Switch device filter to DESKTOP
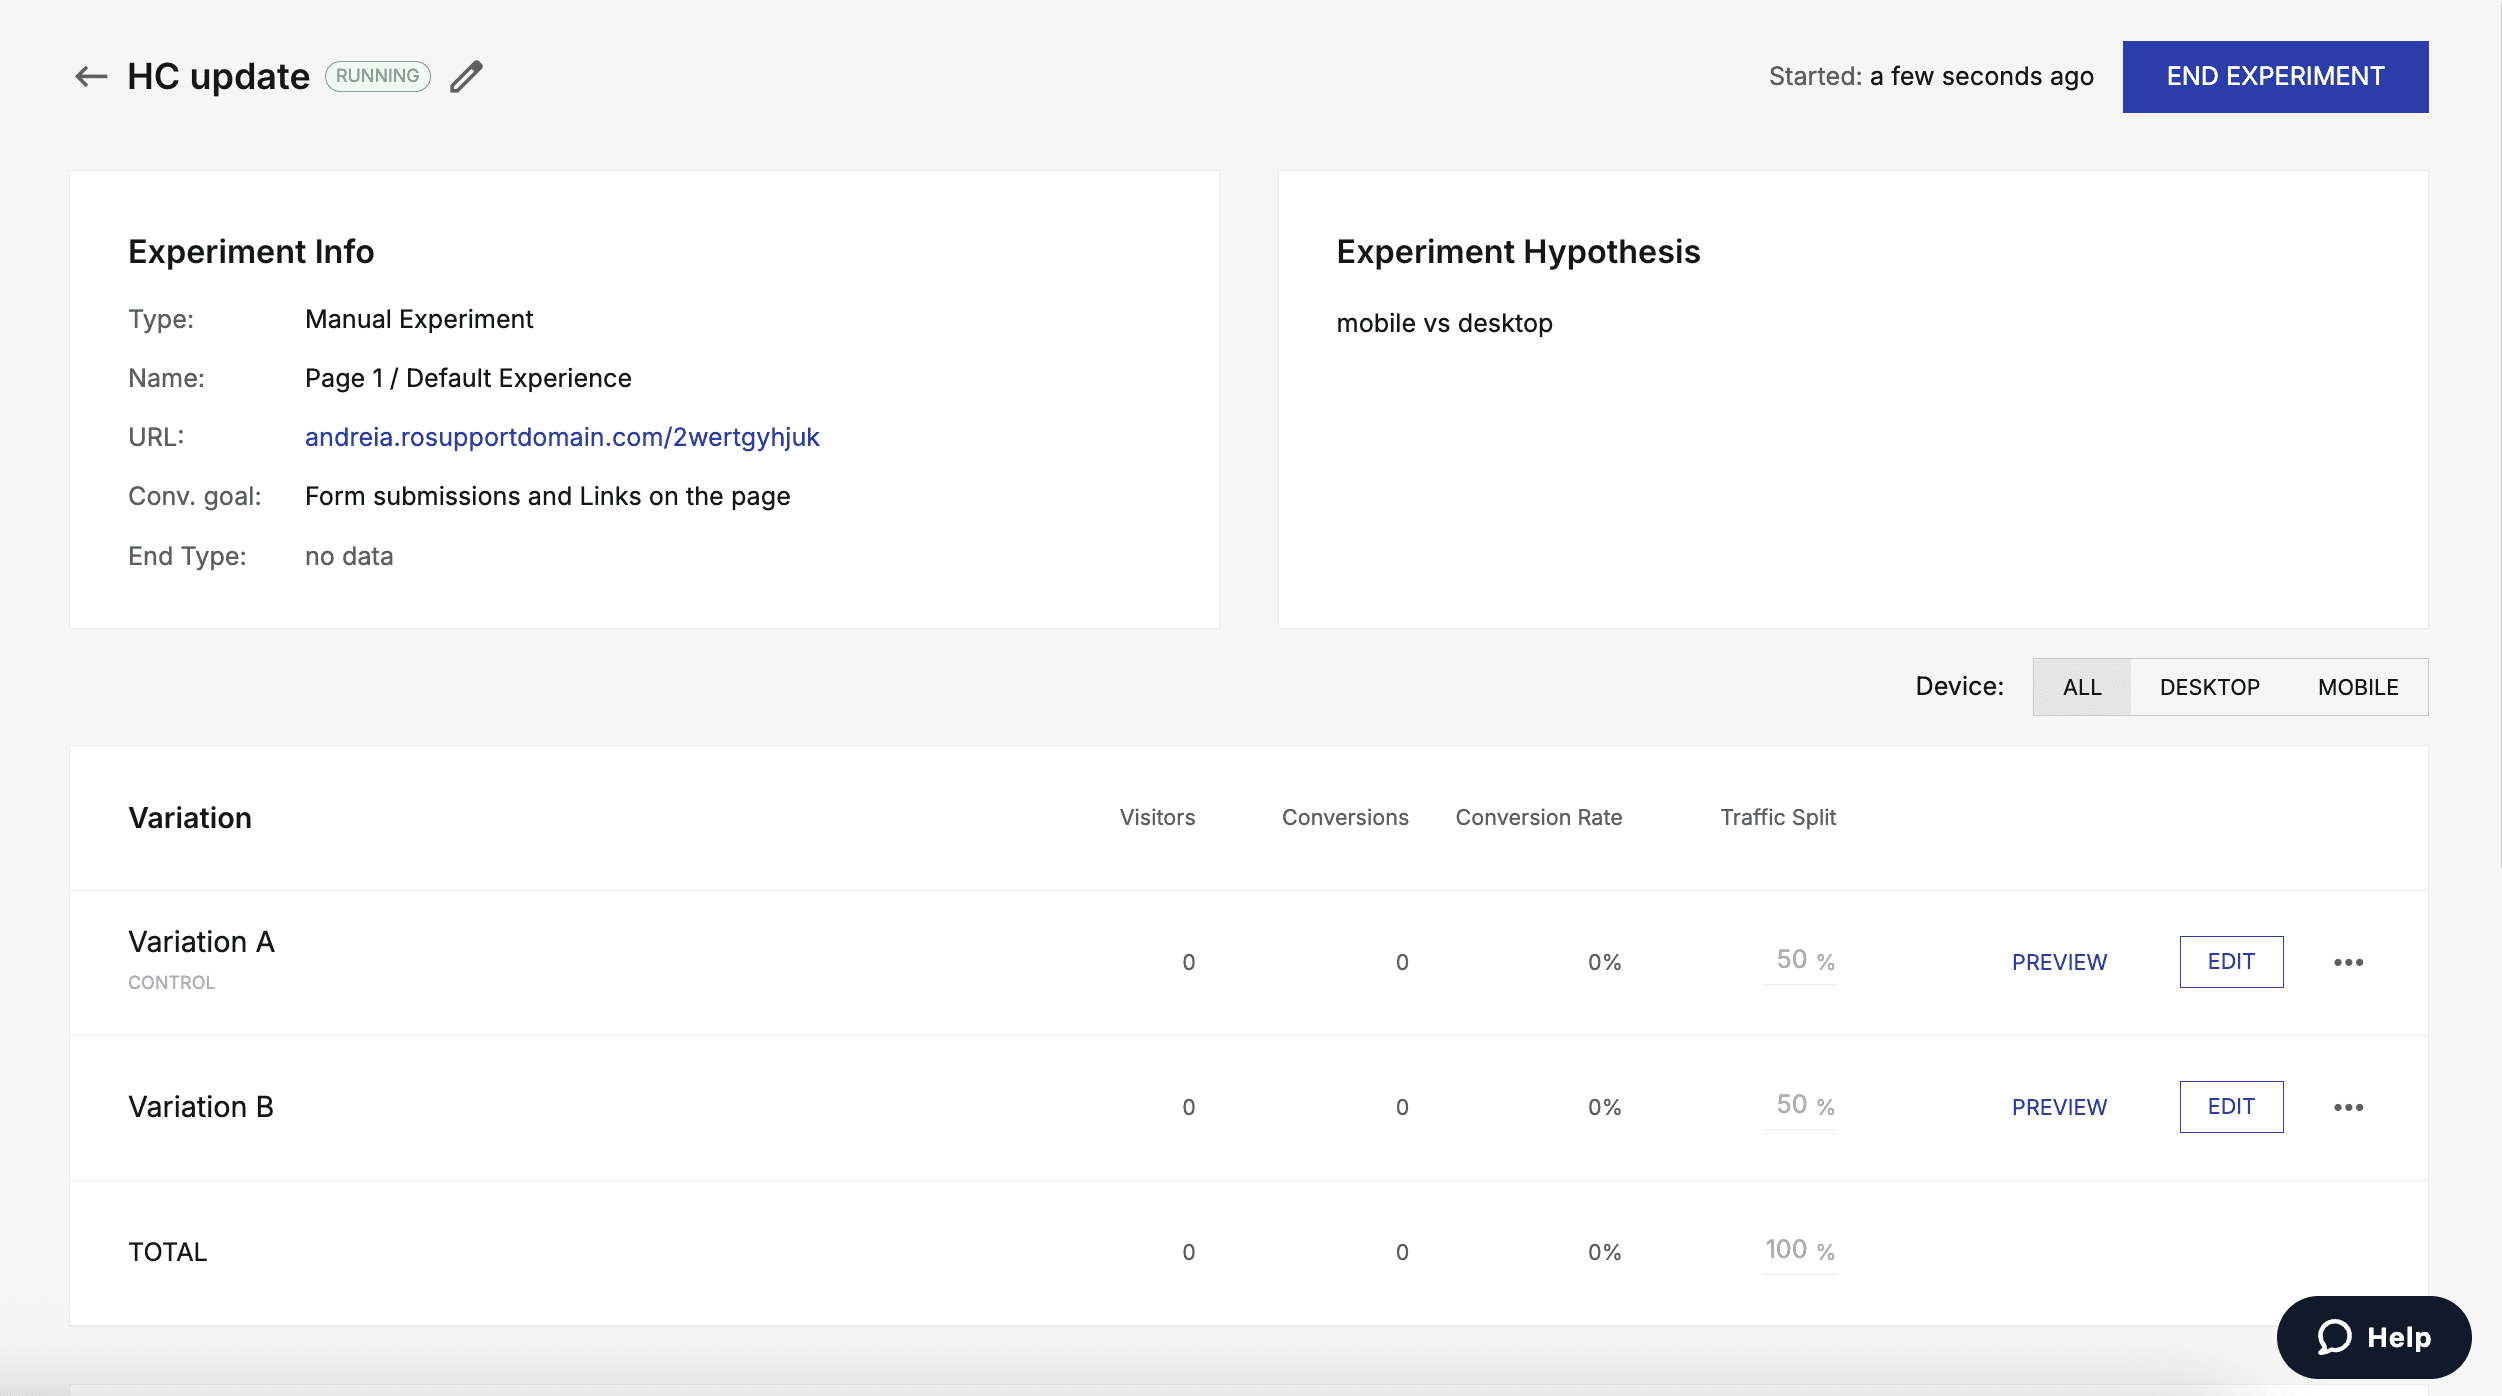Screen dimensions: 2502x1396 (x=2211, y=687)
